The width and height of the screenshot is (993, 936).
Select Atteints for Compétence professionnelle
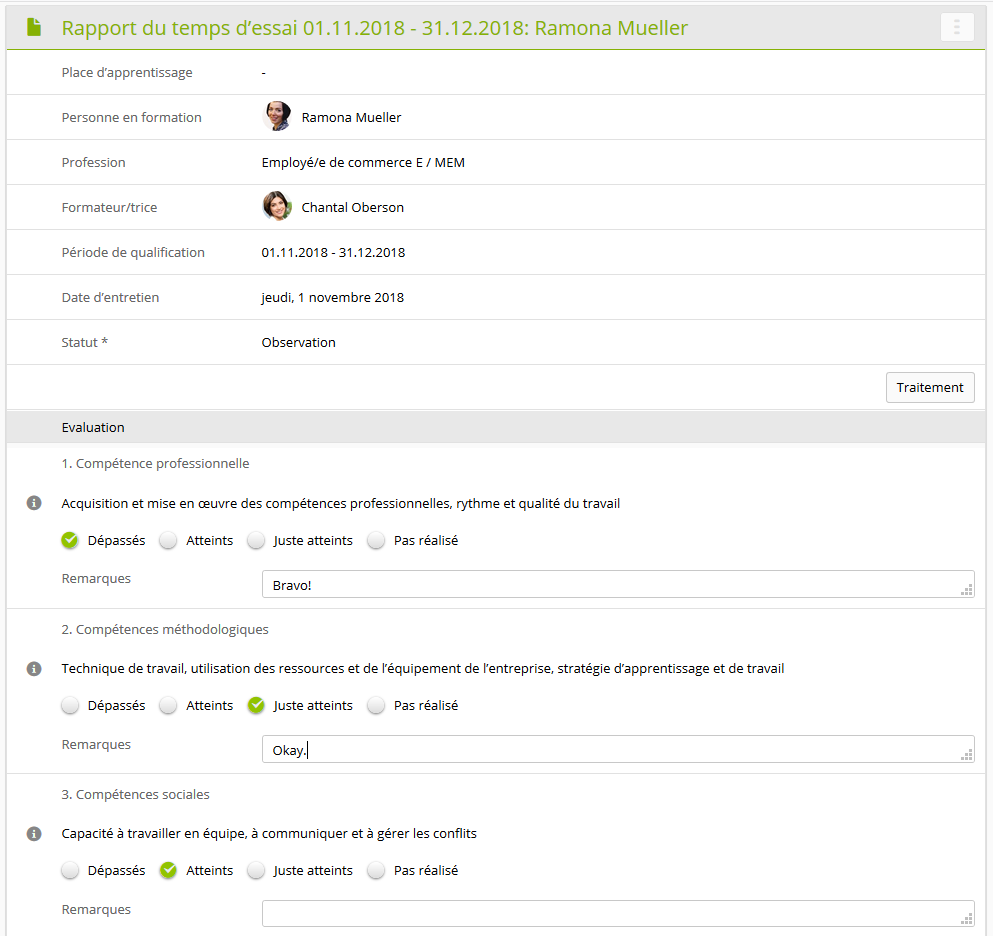click(169, 541)
